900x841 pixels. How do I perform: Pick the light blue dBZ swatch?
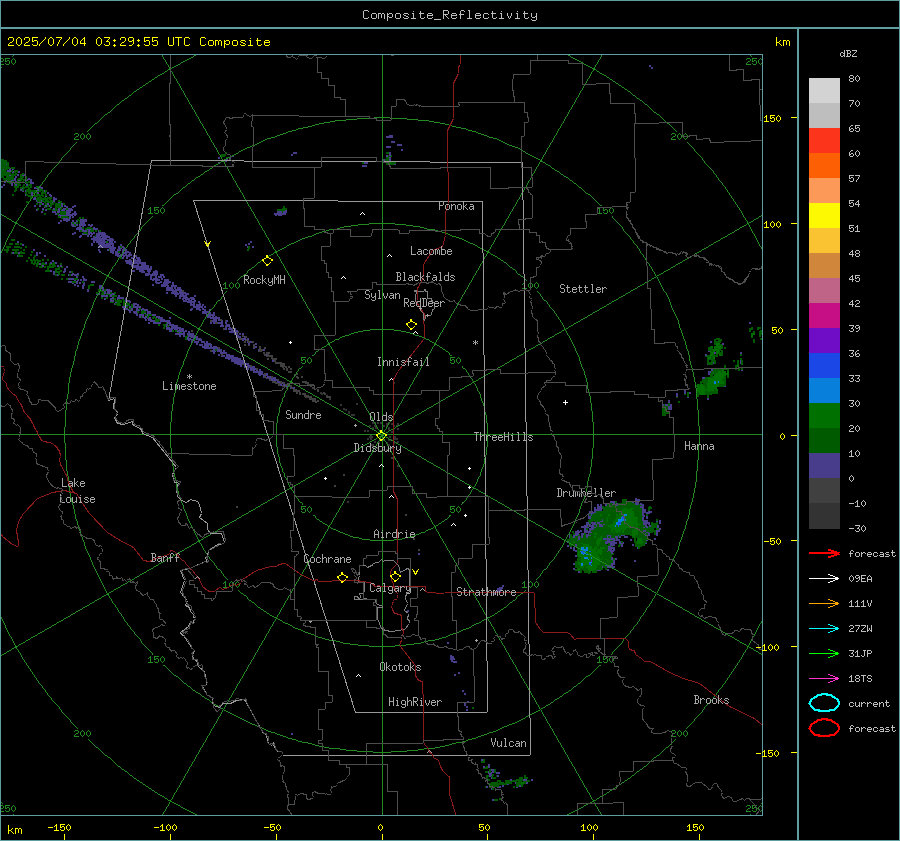tap(824, 391)
